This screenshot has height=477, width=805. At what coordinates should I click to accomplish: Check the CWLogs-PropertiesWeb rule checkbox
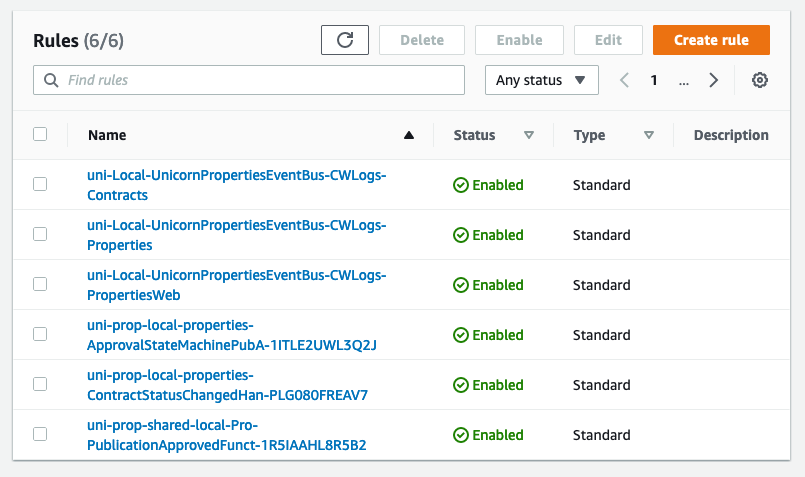40,284
